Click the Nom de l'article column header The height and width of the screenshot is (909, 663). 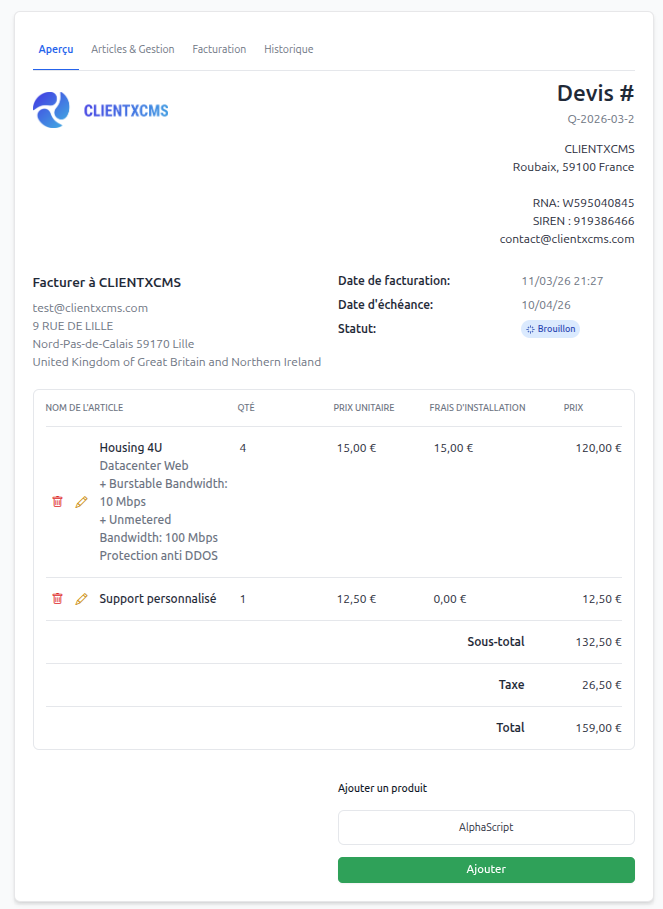[x=84, y=408]
